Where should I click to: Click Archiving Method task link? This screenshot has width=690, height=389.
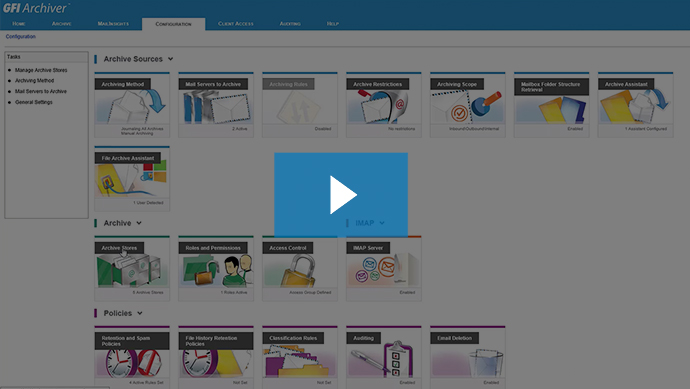[34, 81]
